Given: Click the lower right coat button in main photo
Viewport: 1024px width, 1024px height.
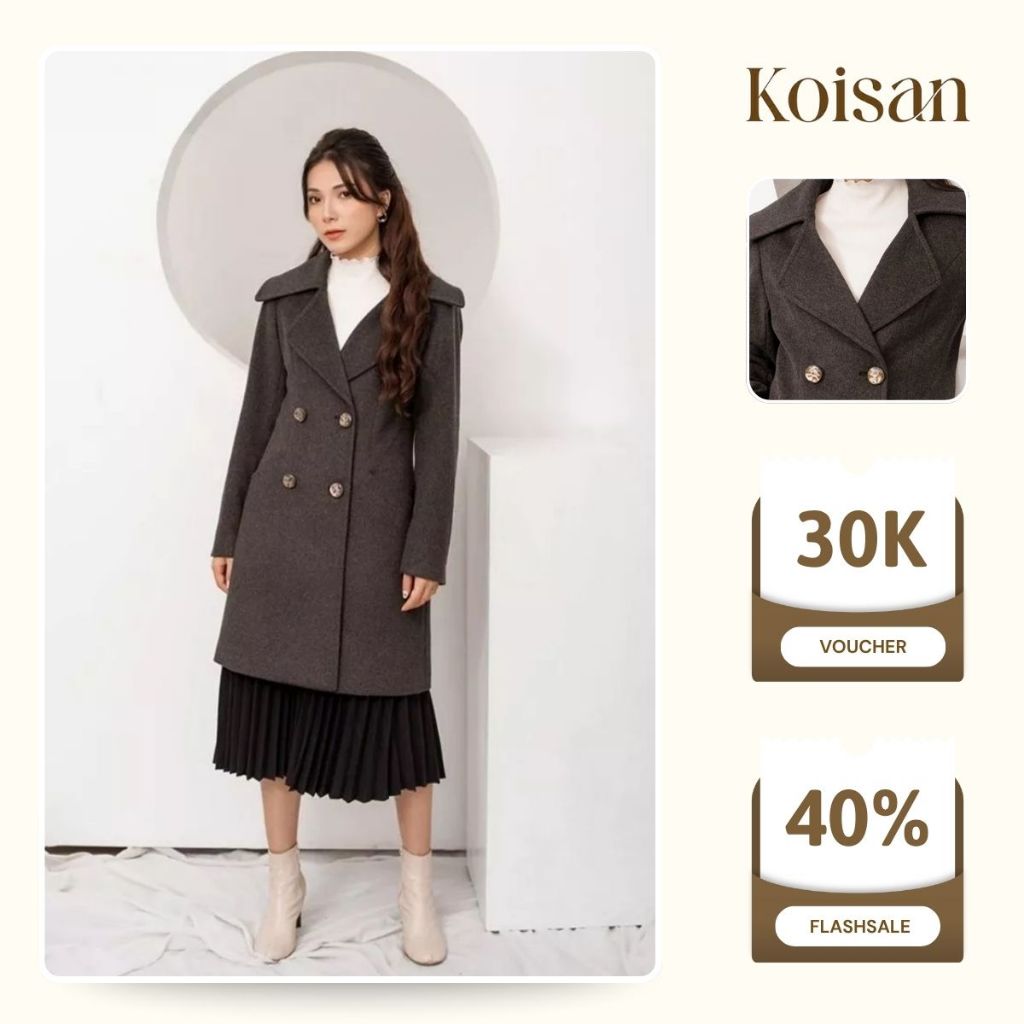Looking at the screenshot, I should (x=336, y=489).
